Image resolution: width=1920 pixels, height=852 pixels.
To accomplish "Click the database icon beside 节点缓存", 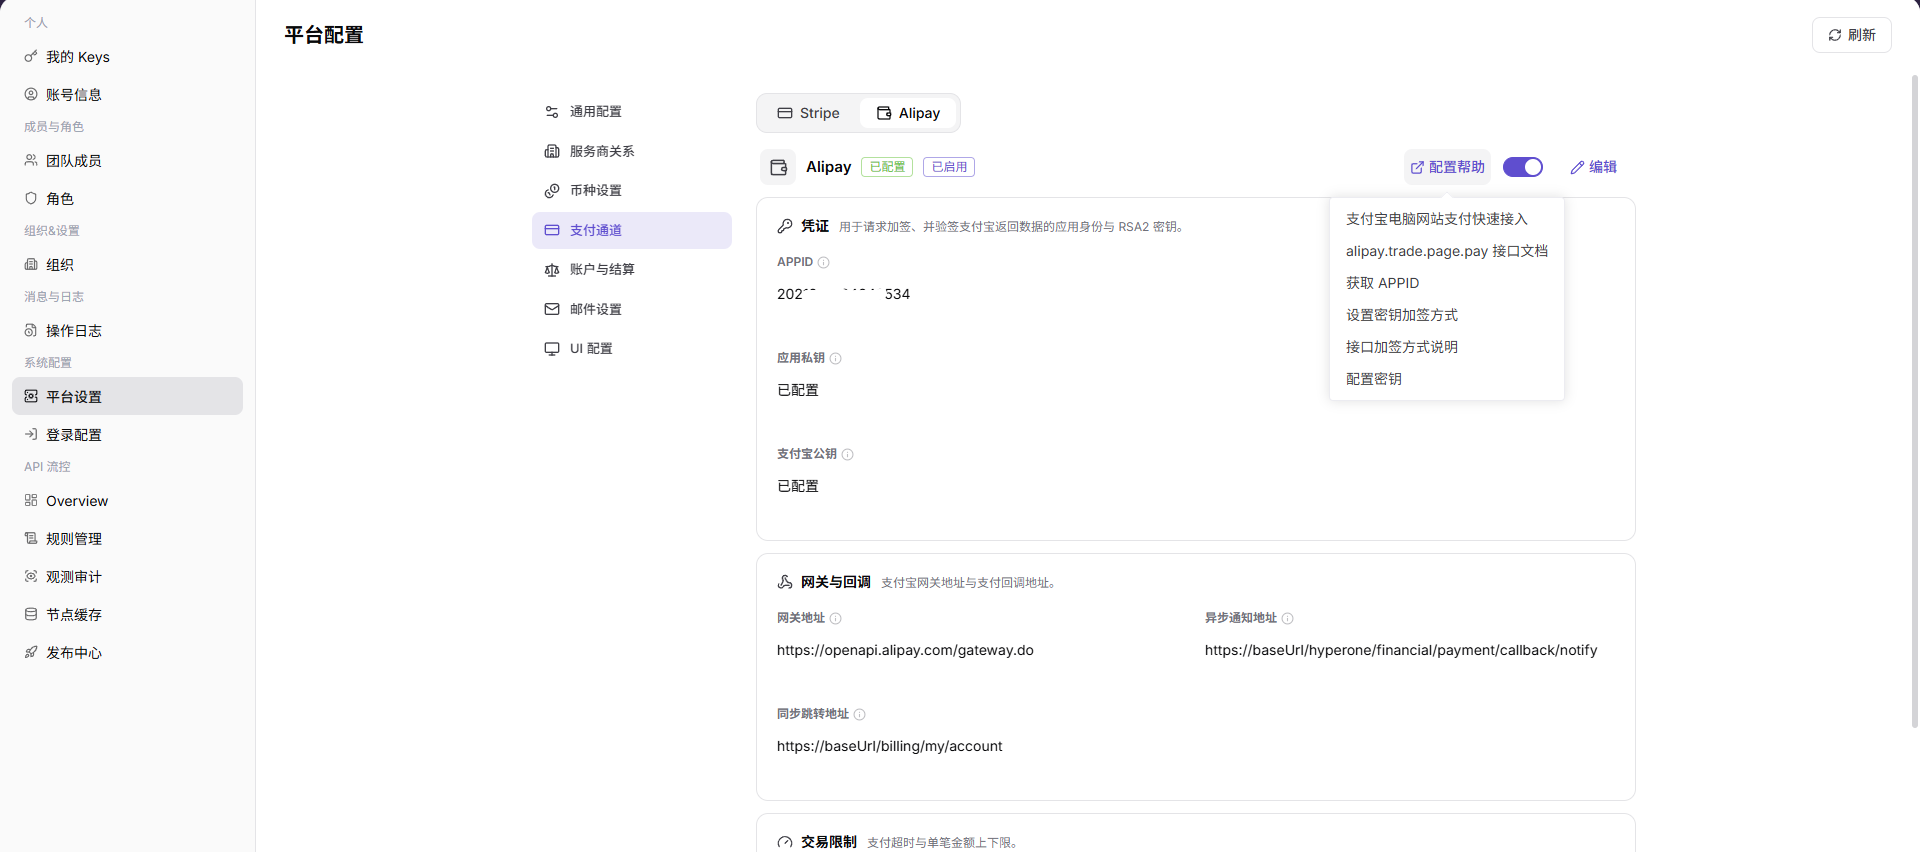I will click(31, 614).
